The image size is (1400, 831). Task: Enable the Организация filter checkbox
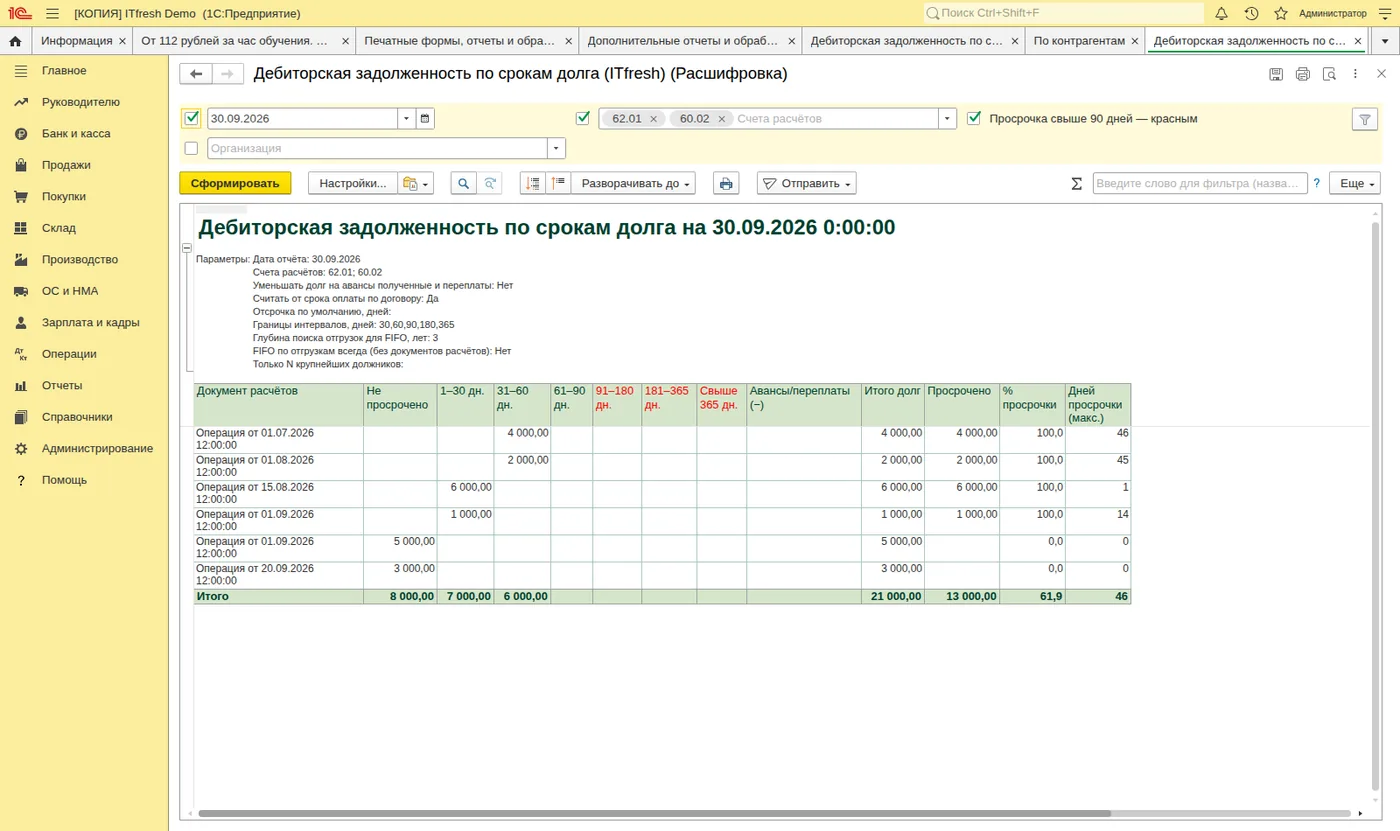coord(192,148)
